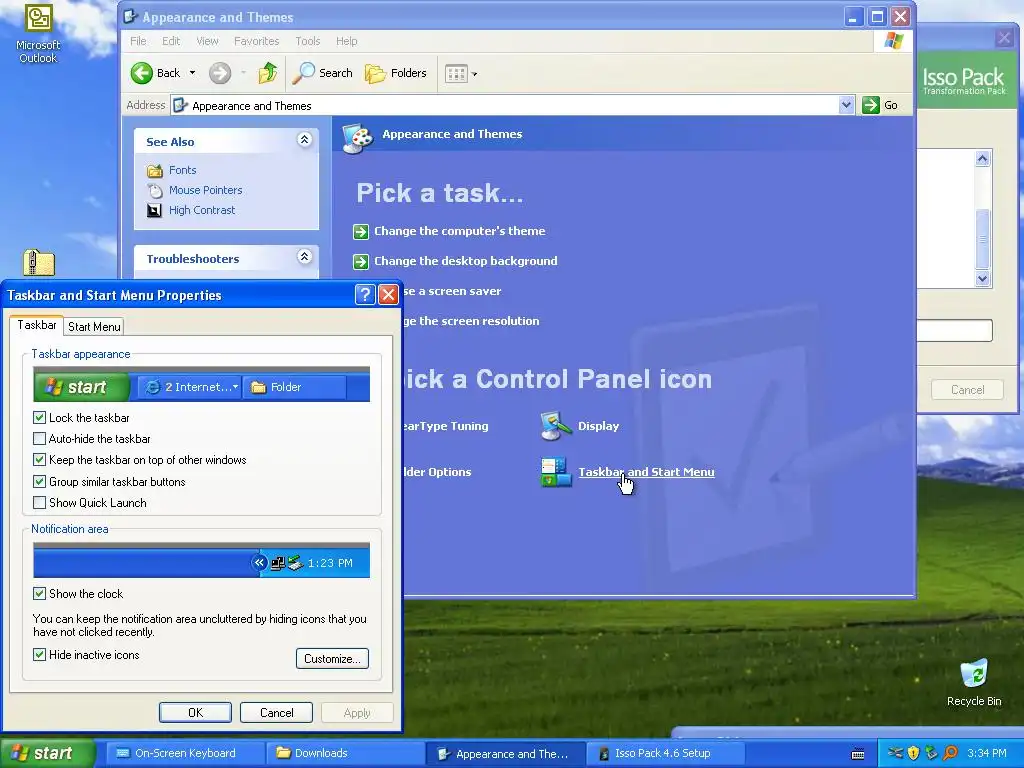The height and width of the screenshot is (768, 1024).
Task: Switch to Downloads taskbar button
Action: pos(344,753)
